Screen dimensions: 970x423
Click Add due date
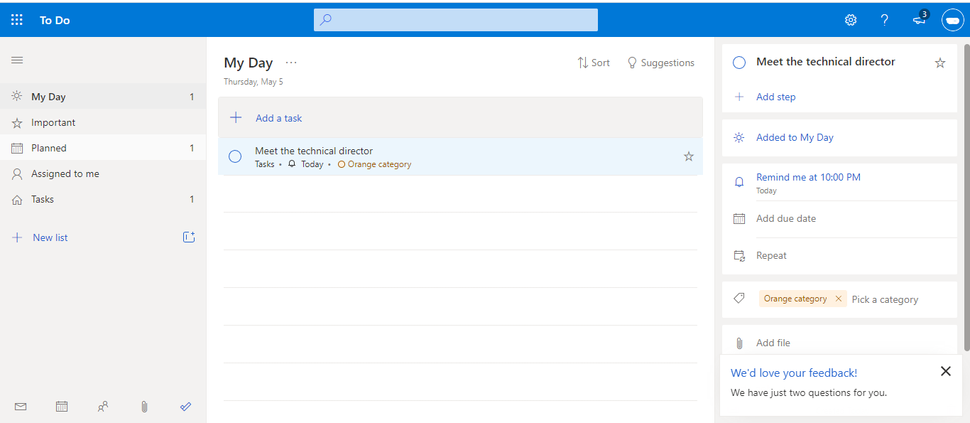click(x=785, y=218)
